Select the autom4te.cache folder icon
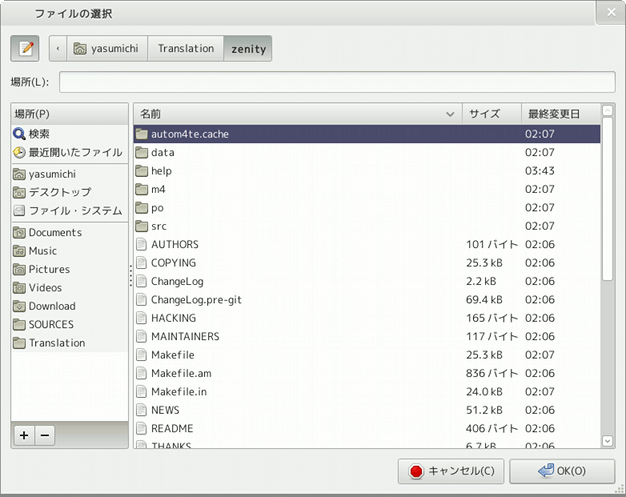The image size is (626, 497). pos(141,134)
